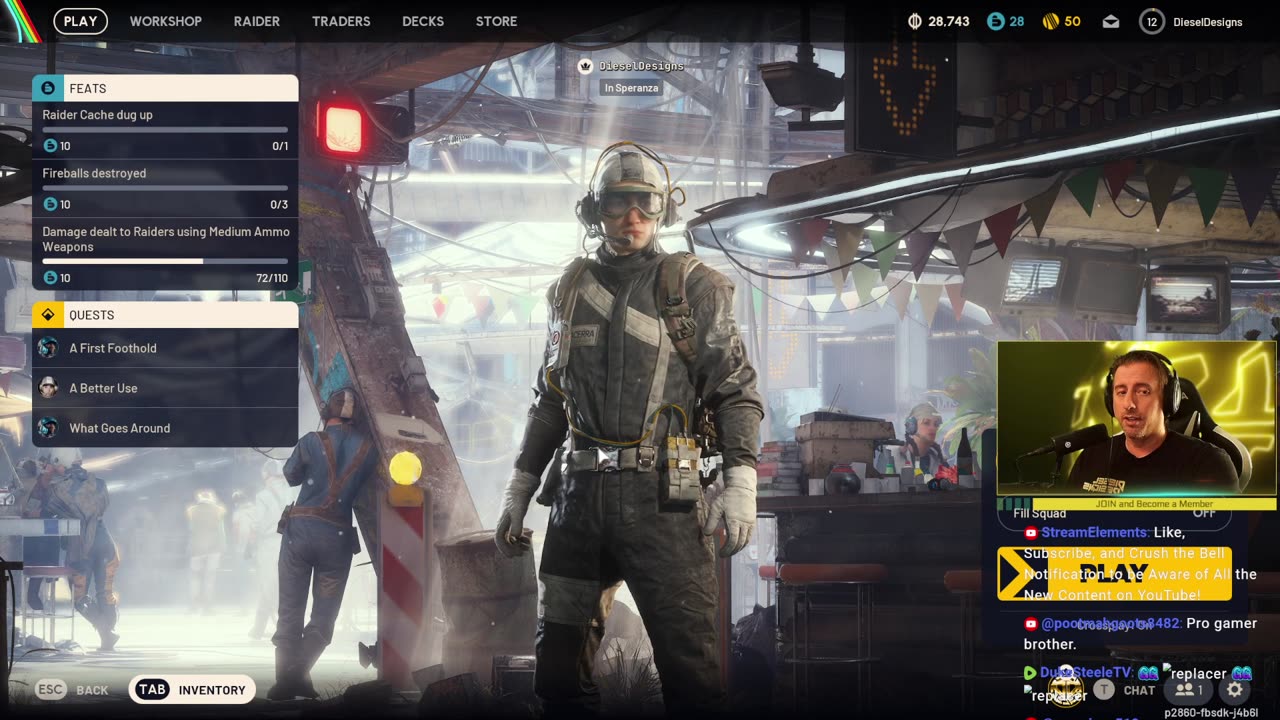This screenshot has width=1280, height=720.
Task: Click the 72/110 damage progress count
Action: click(x=272, y=278)
